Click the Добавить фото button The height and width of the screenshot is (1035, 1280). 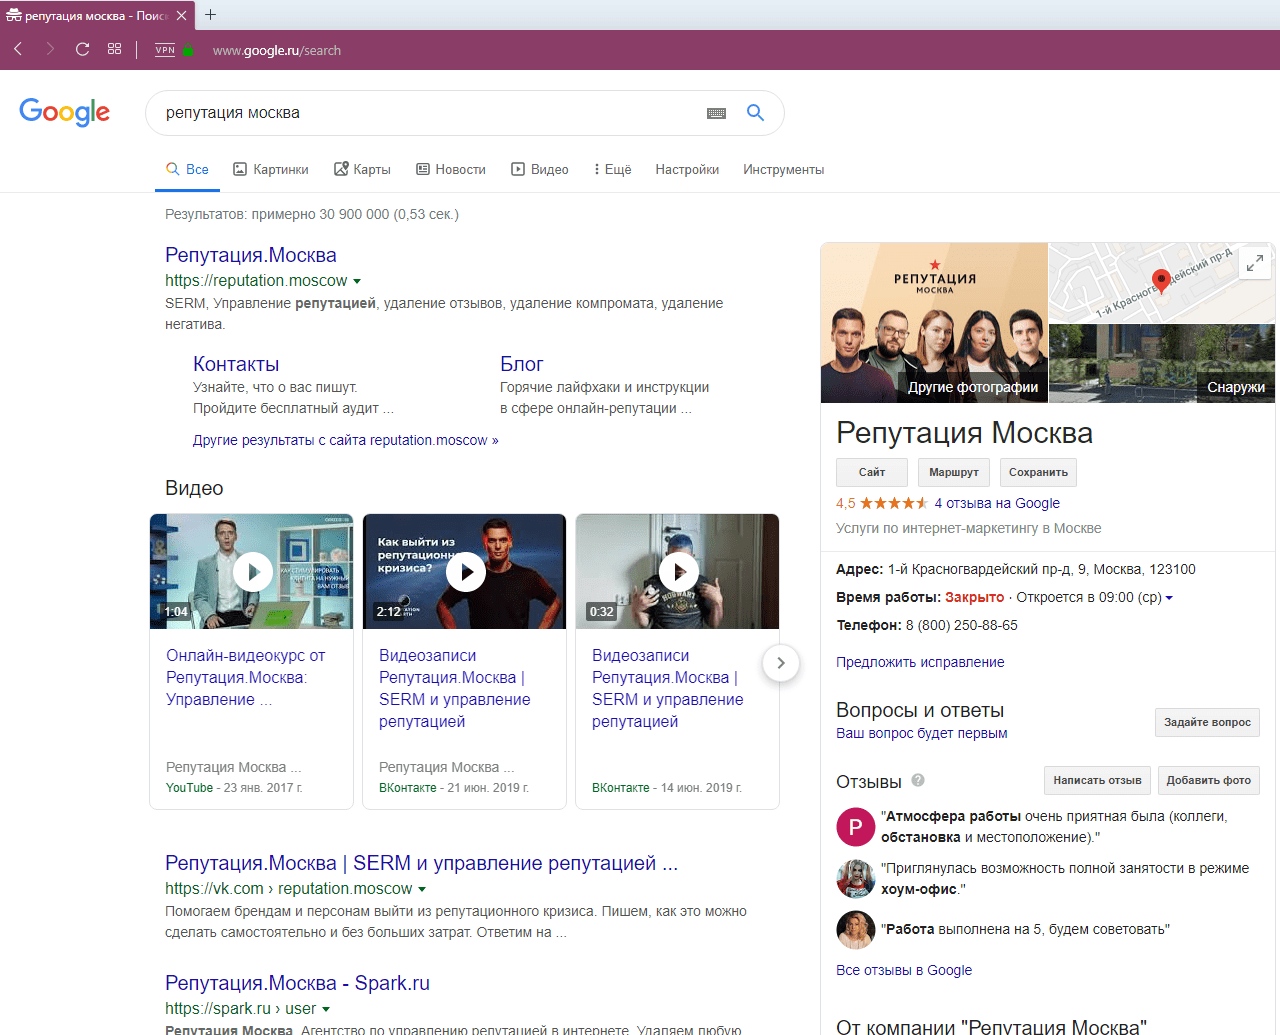(1208, 780)
